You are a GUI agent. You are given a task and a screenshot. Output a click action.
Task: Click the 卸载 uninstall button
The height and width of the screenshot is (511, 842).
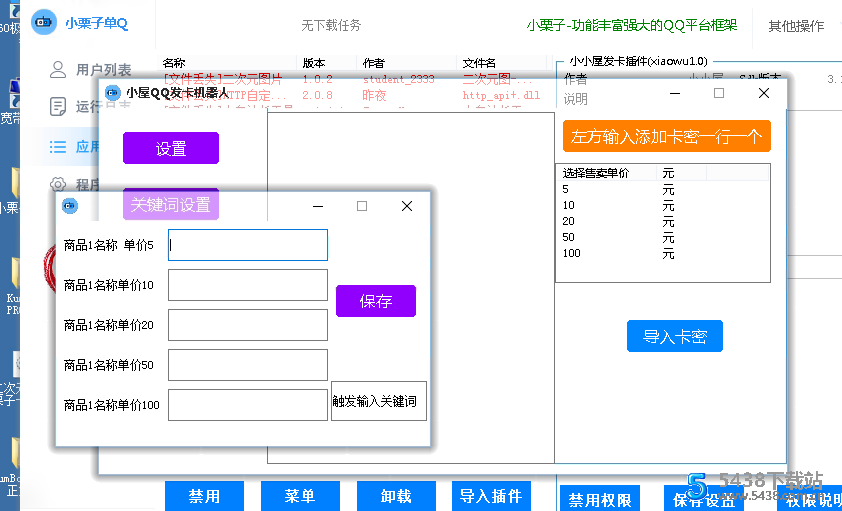396,496
